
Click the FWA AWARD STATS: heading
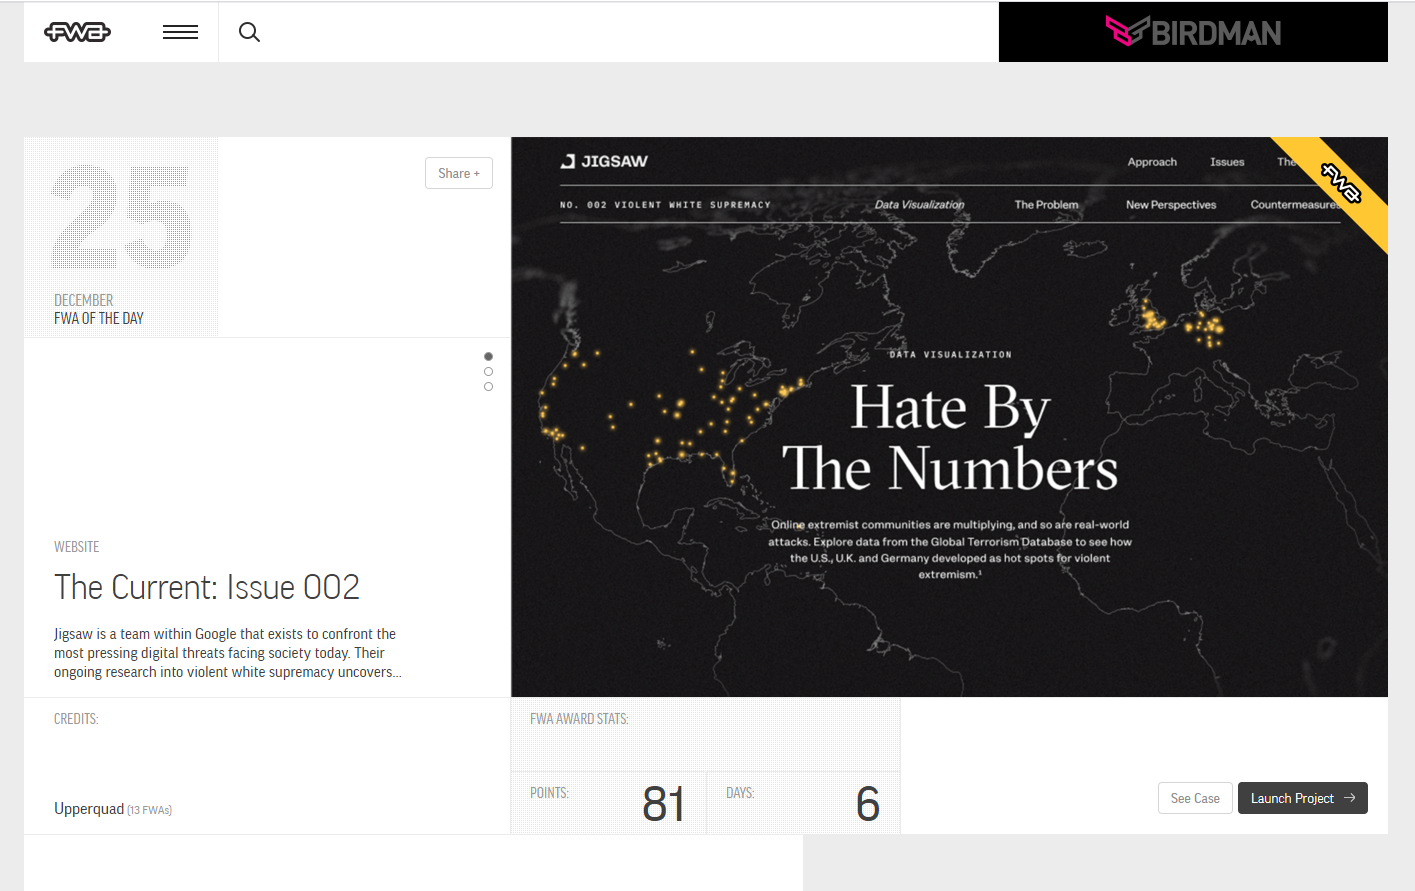click(579, 719)
